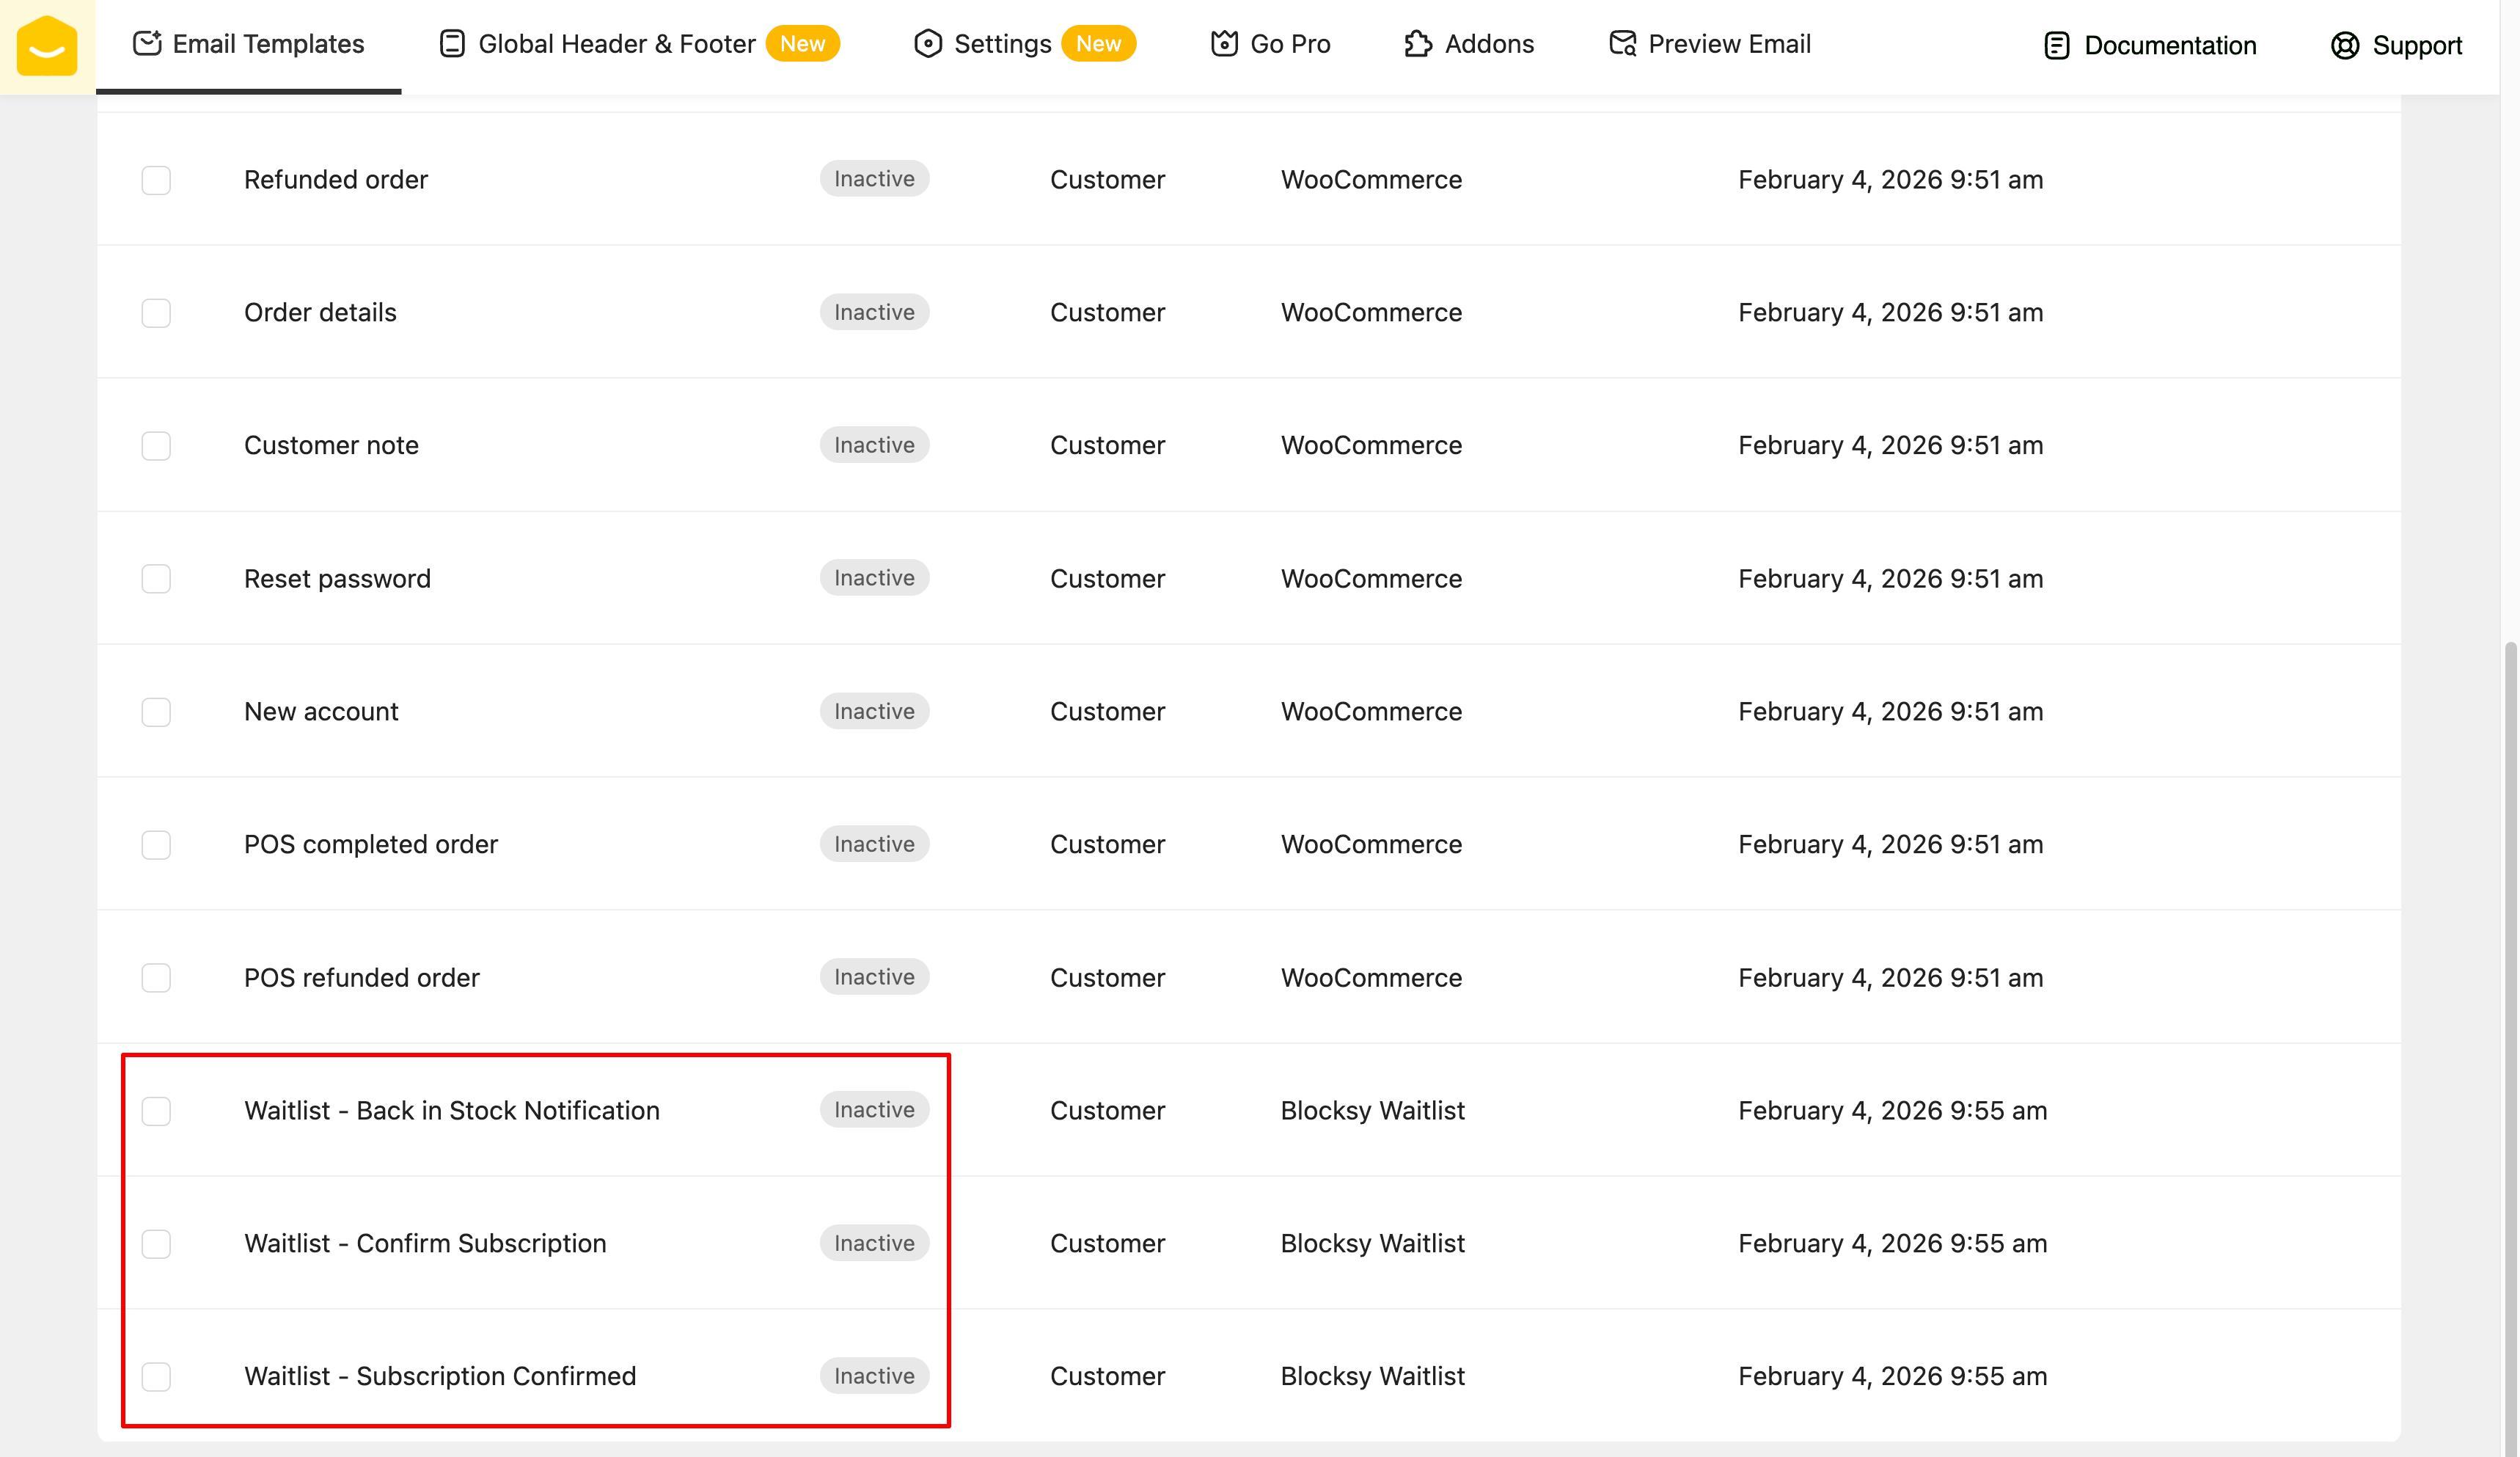Check the POS completed order checkbox

[x=156, y=845]
